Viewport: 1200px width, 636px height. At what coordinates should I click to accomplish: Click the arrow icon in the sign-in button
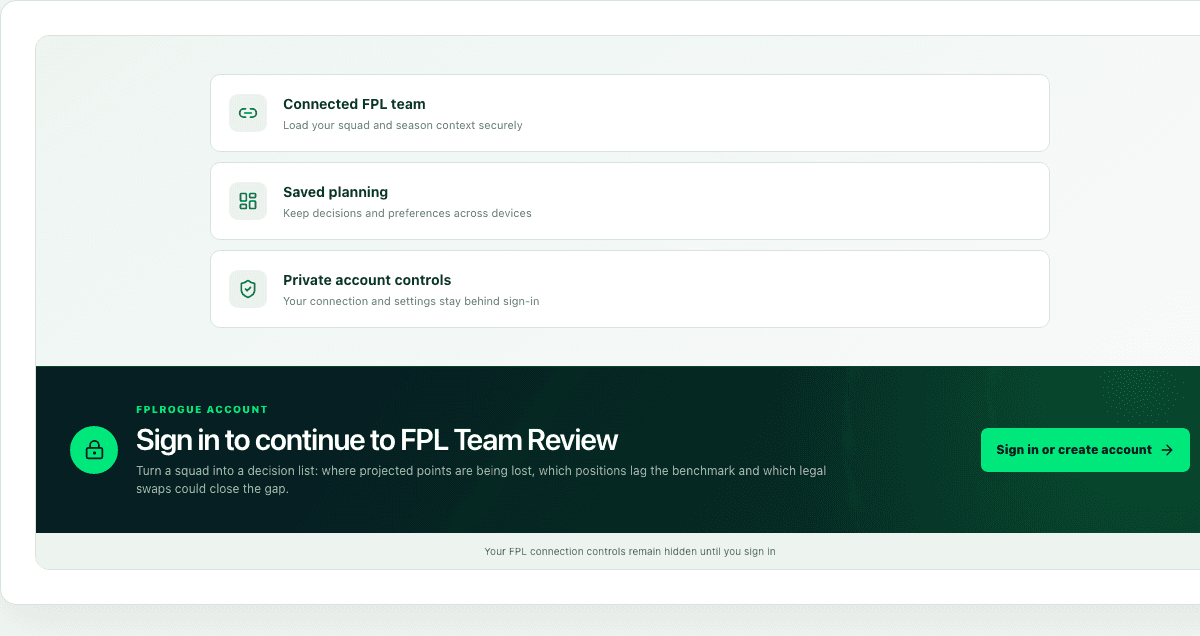1167,450
